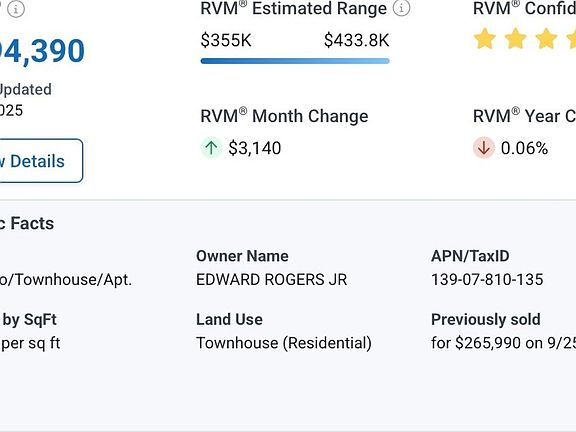Click the green up arrow Month Change icon
576x432 pixels.
pyautogui.click(x=211, y=148)
